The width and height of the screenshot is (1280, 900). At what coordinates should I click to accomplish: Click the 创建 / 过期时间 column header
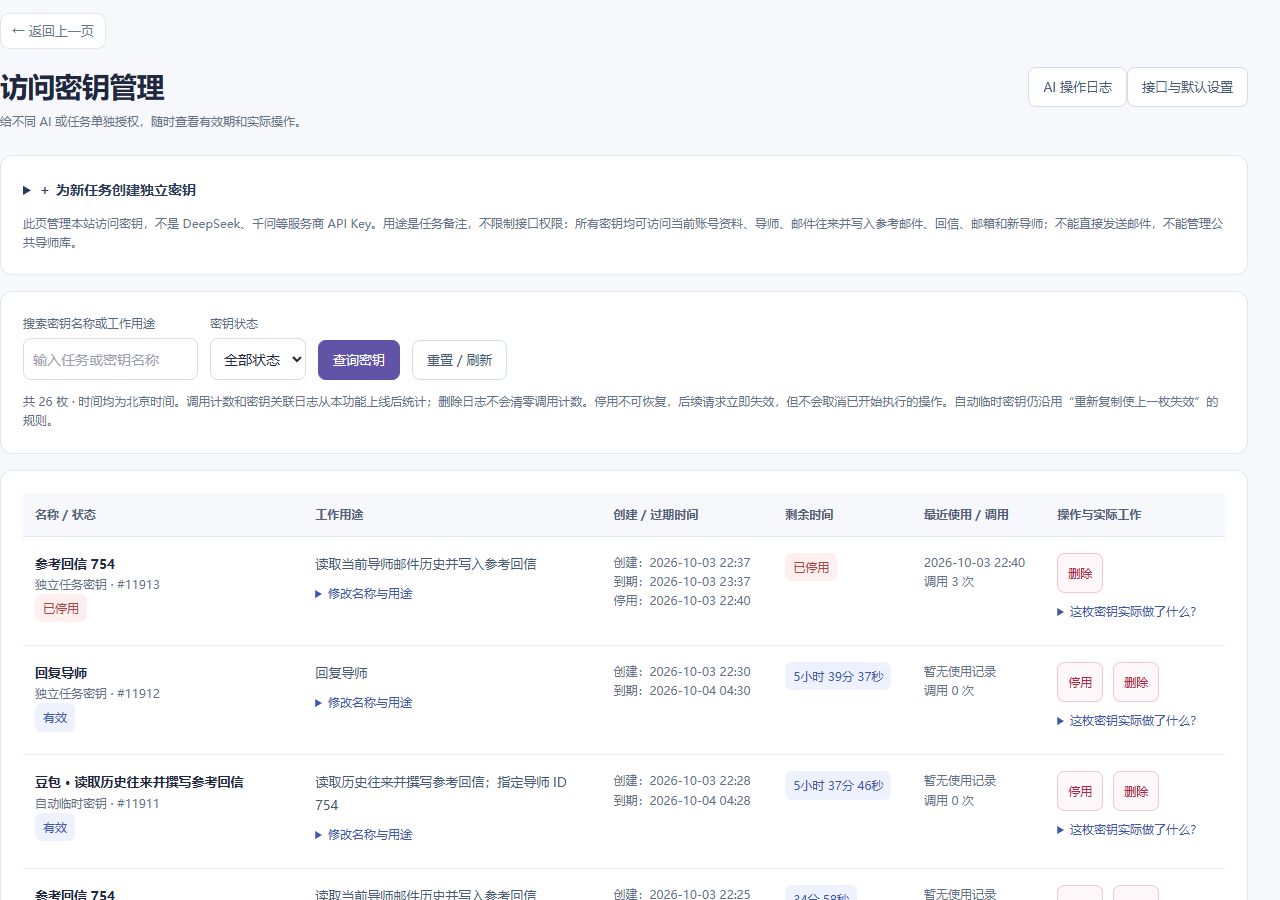pos(656,515)
